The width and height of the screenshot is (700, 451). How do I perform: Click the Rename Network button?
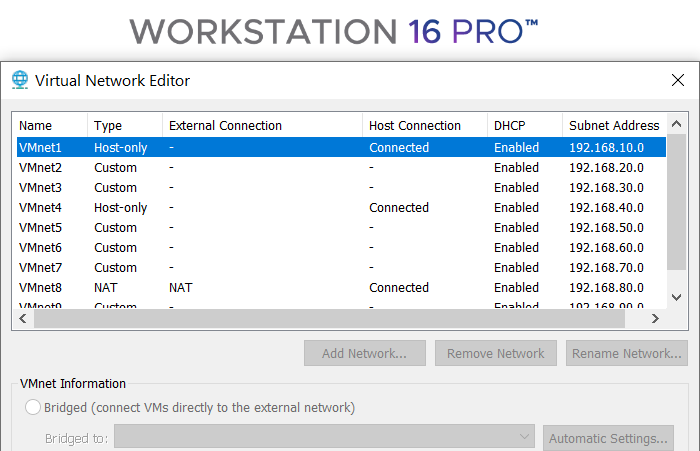627,353
